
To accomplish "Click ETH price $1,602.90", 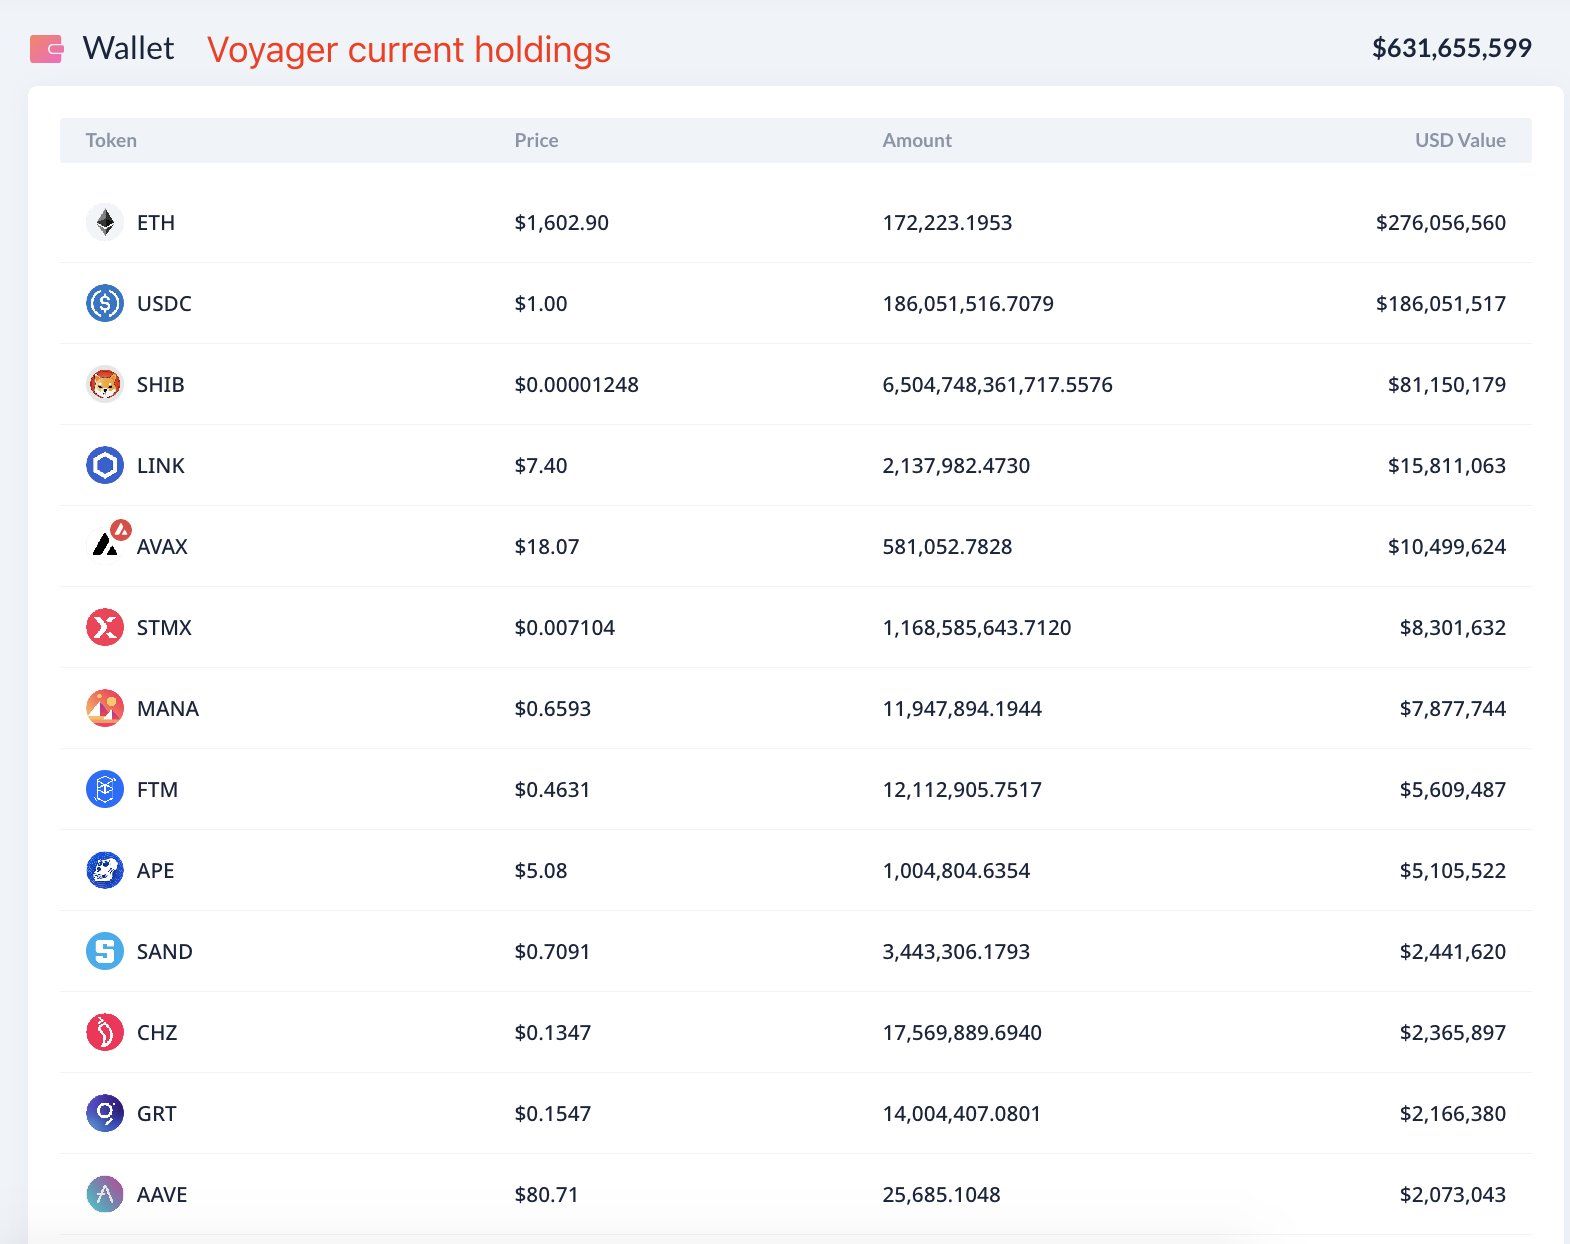I will [561, 222].
